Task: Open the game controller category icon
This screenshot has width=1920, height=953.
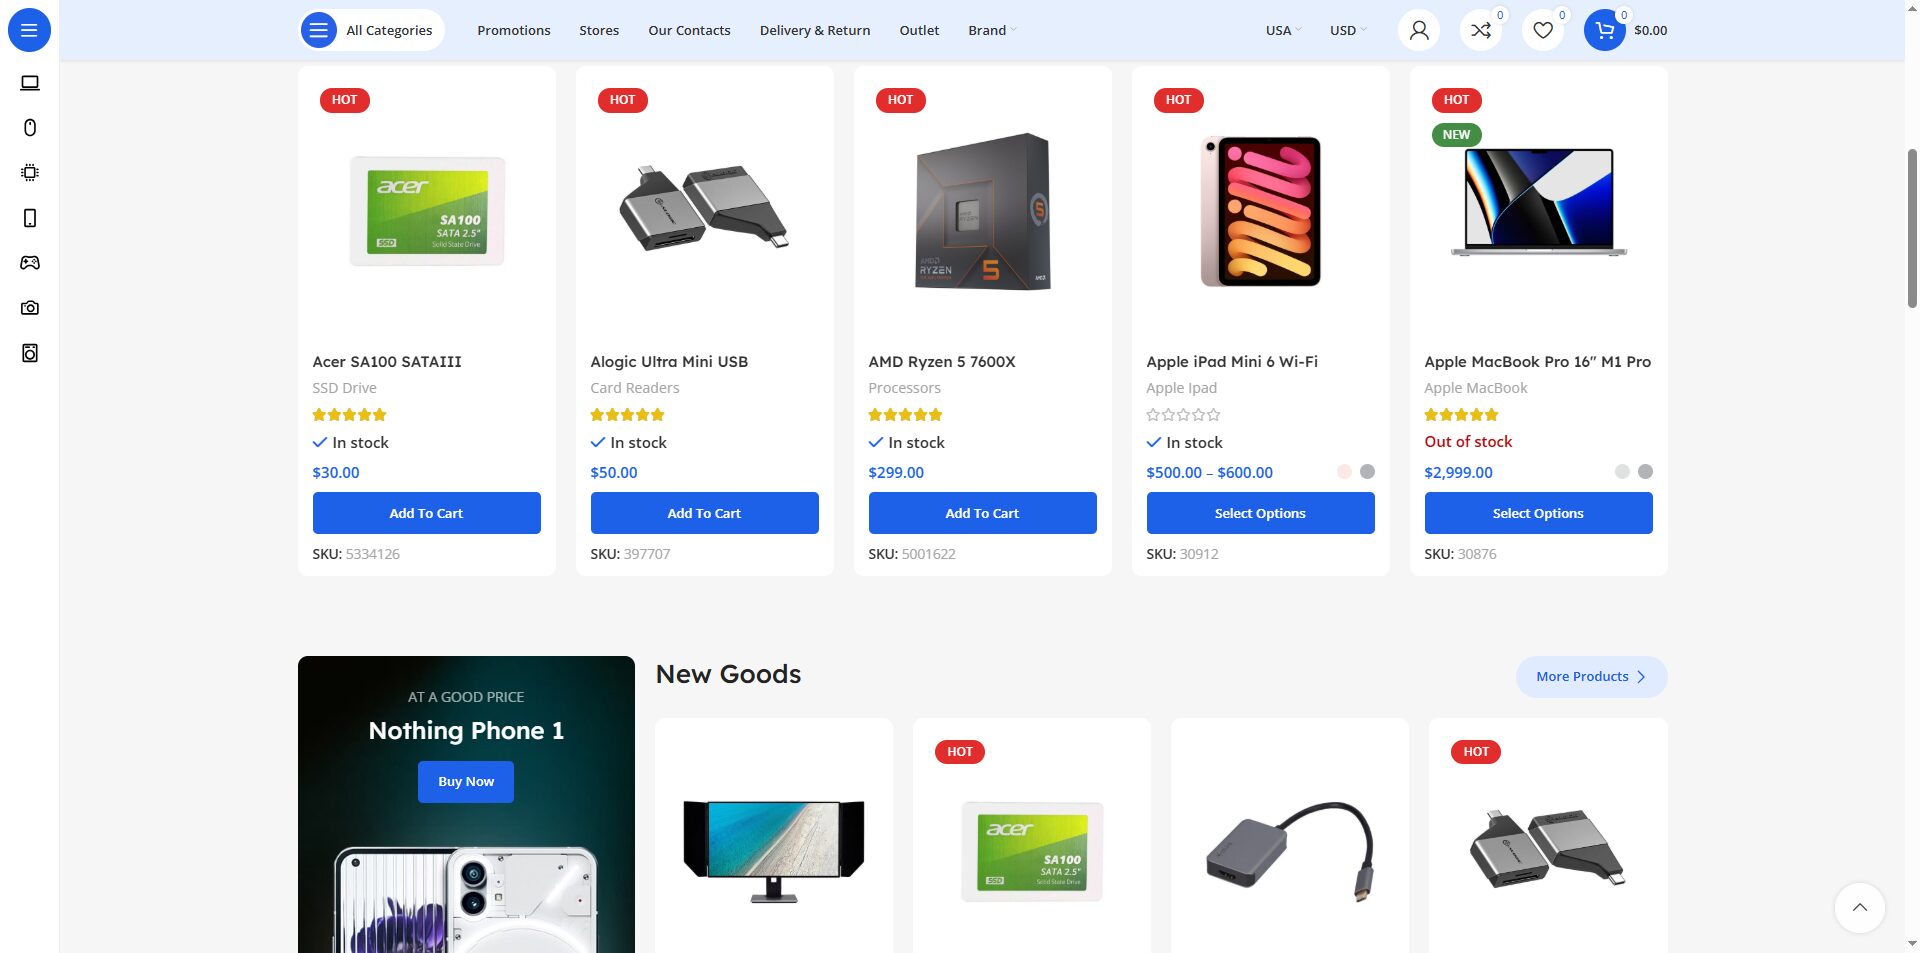Action: click(x=30, y=263)
